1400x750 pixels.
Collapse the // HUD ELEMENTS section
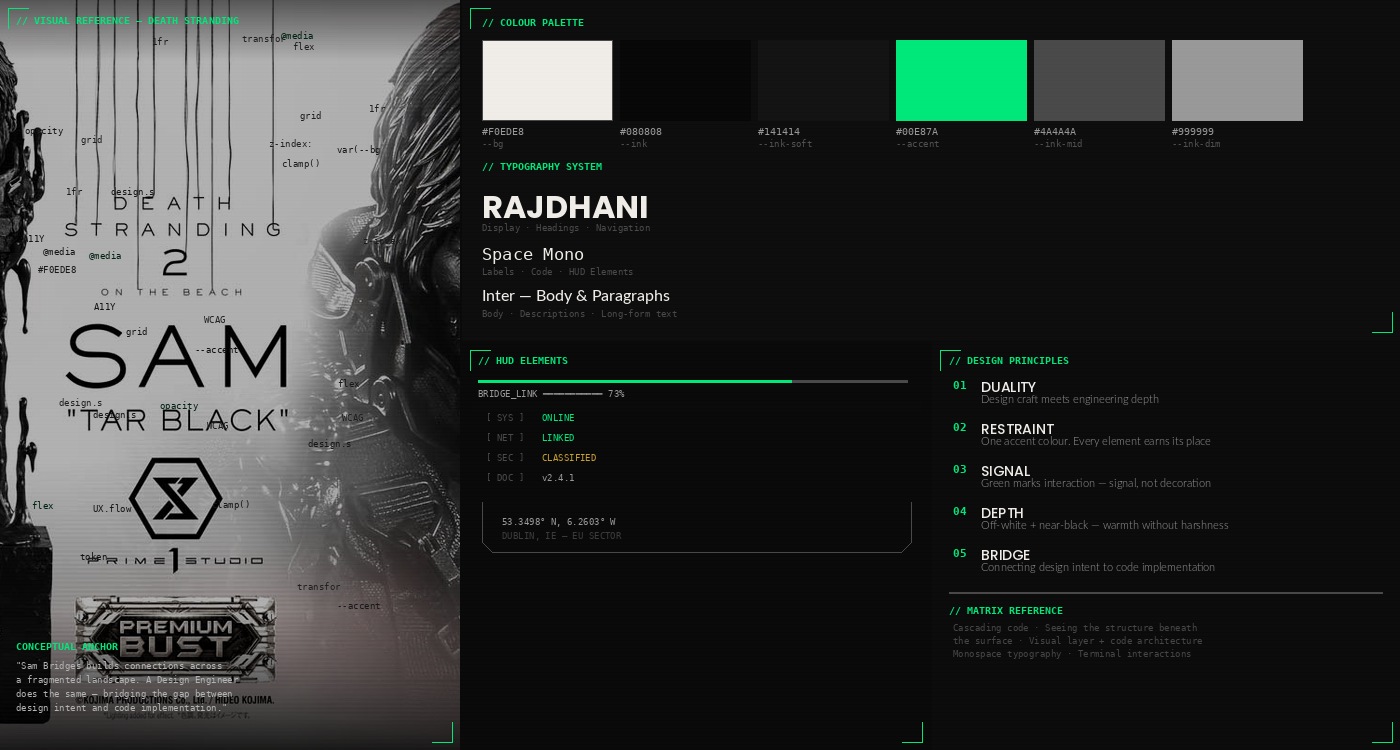[x=524, y=361]
